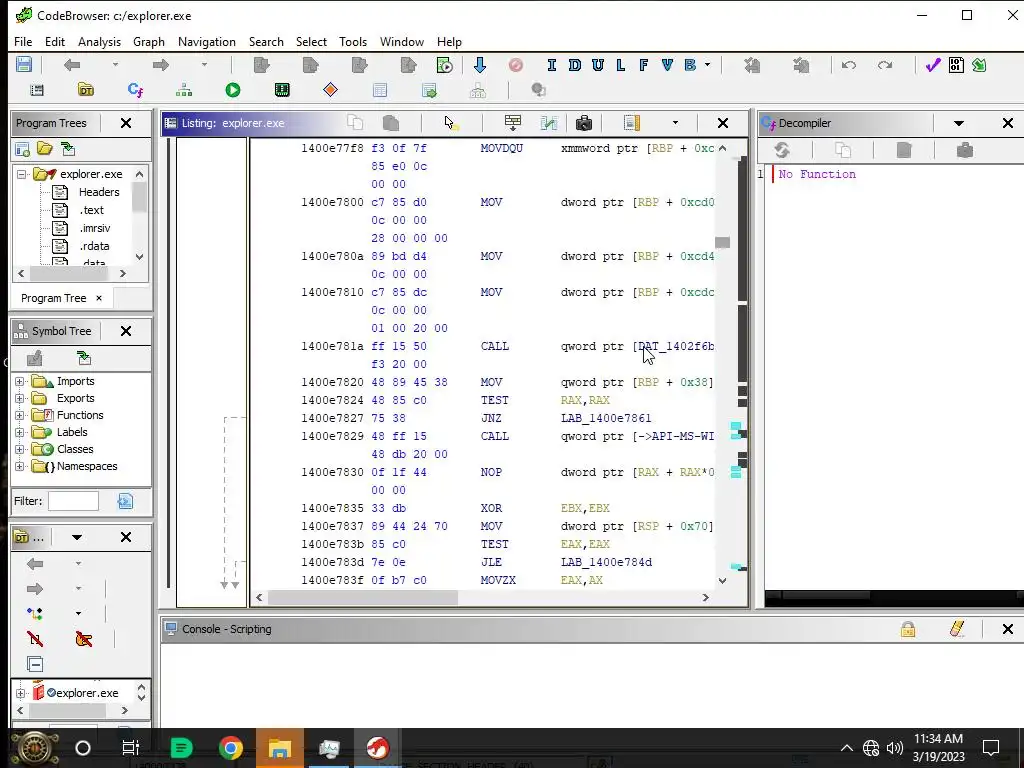Click the green Script Manager play icon
Image resolution: width=1024 pixels, height=768 pixels.
pyautogui.click(x=233, y=89)
